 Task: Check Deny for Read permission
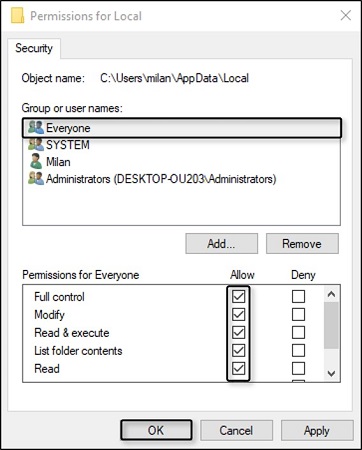pyautogui.click(x=298, y=368)
